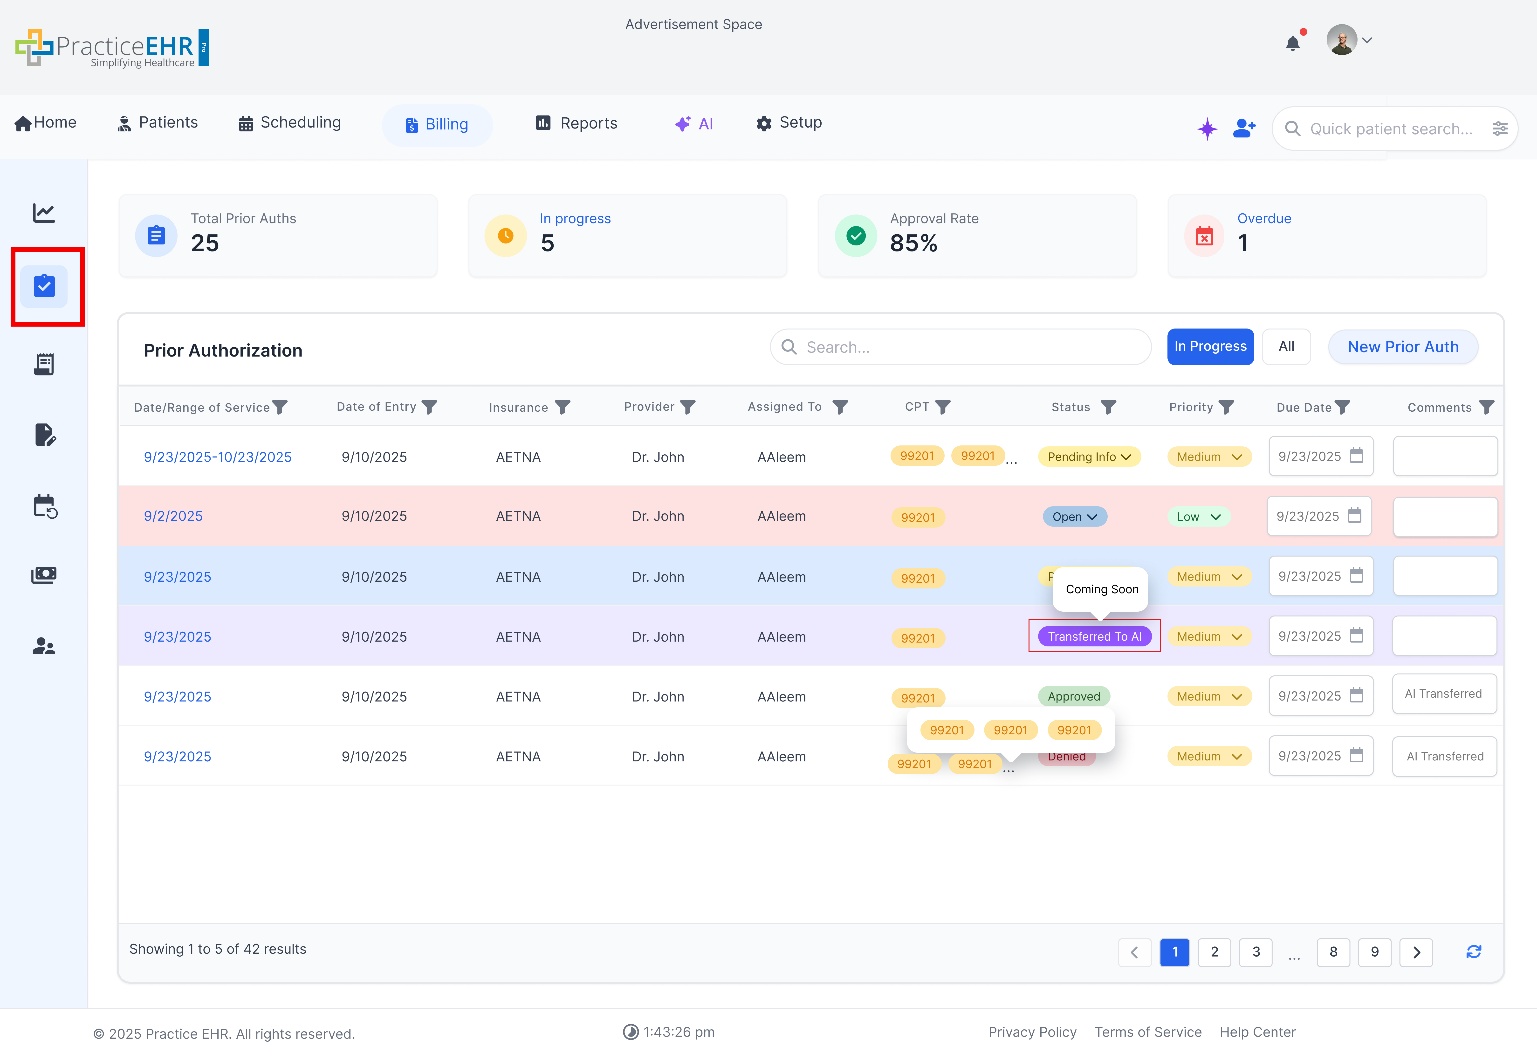Screen dimensions: 1537x1059
Task: Go to page 2 of results
Action: pyautogui.click(x=1214, y=952)
